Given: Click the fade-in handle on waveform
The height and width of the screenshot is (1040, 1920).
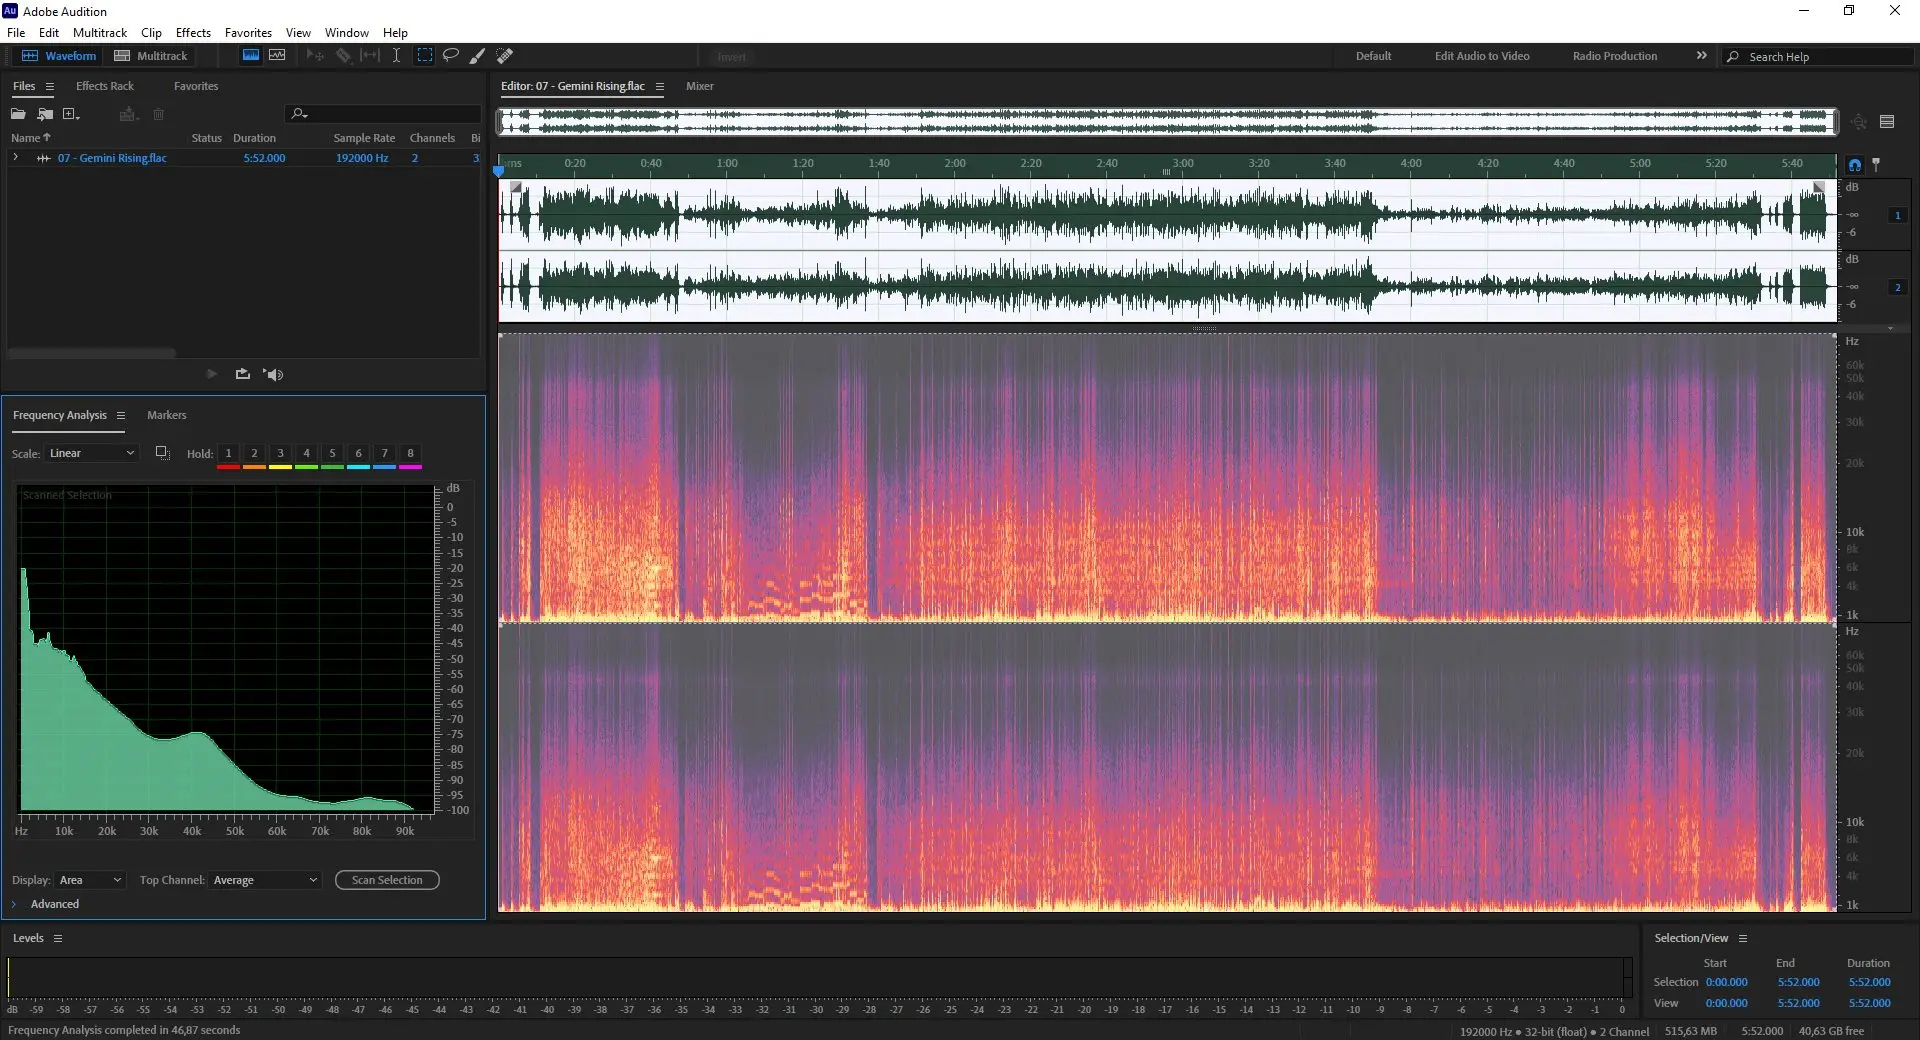Looking at the screenshot, I should click(516, 187).
